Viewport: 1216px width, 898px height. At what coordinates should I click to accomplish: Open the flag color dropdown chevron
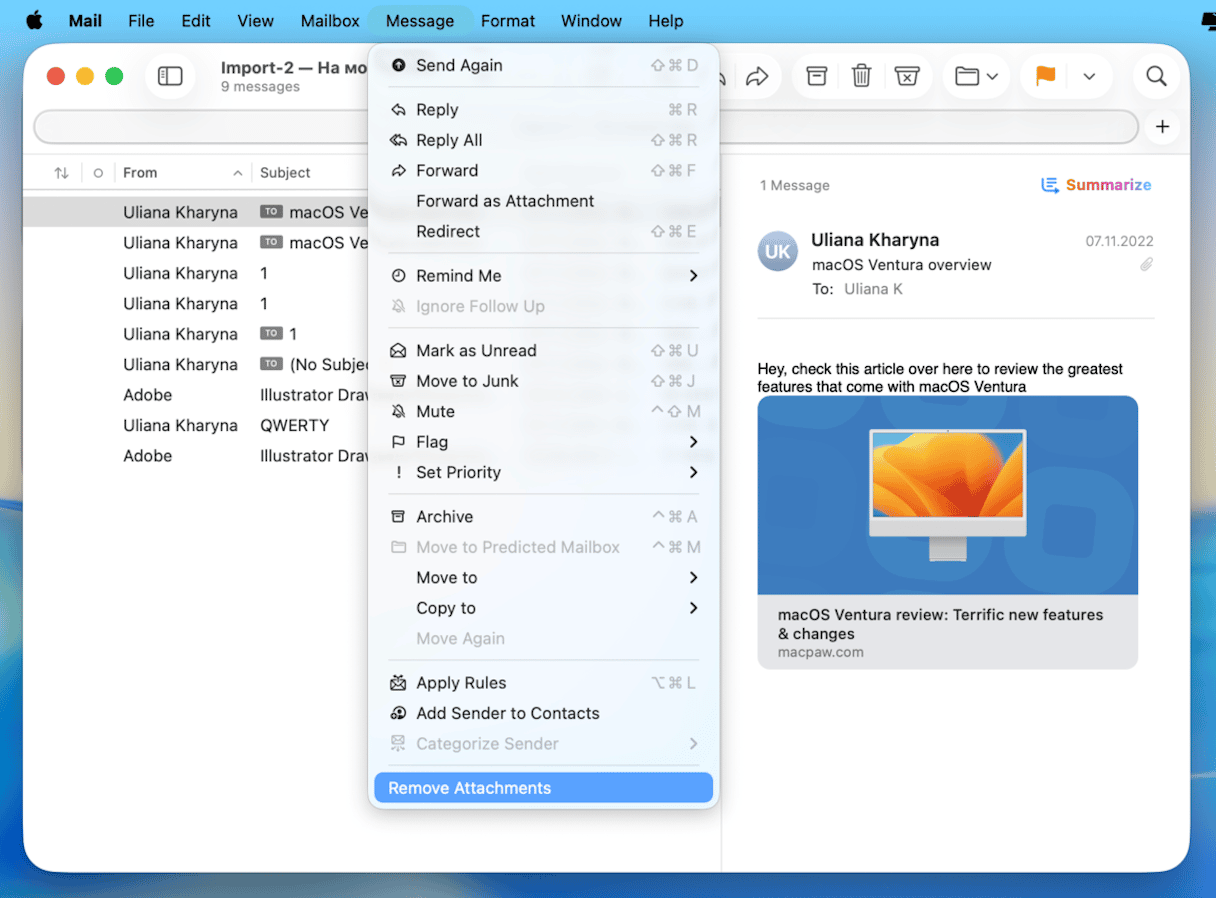(x=1090, y=76)
